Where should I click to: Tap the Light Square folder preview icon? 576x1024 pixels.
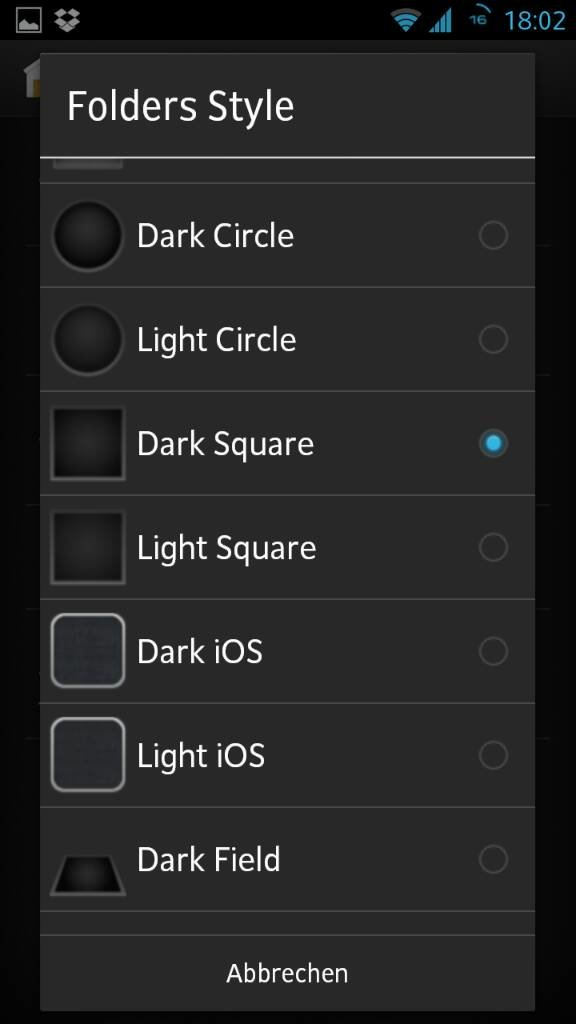88,547
